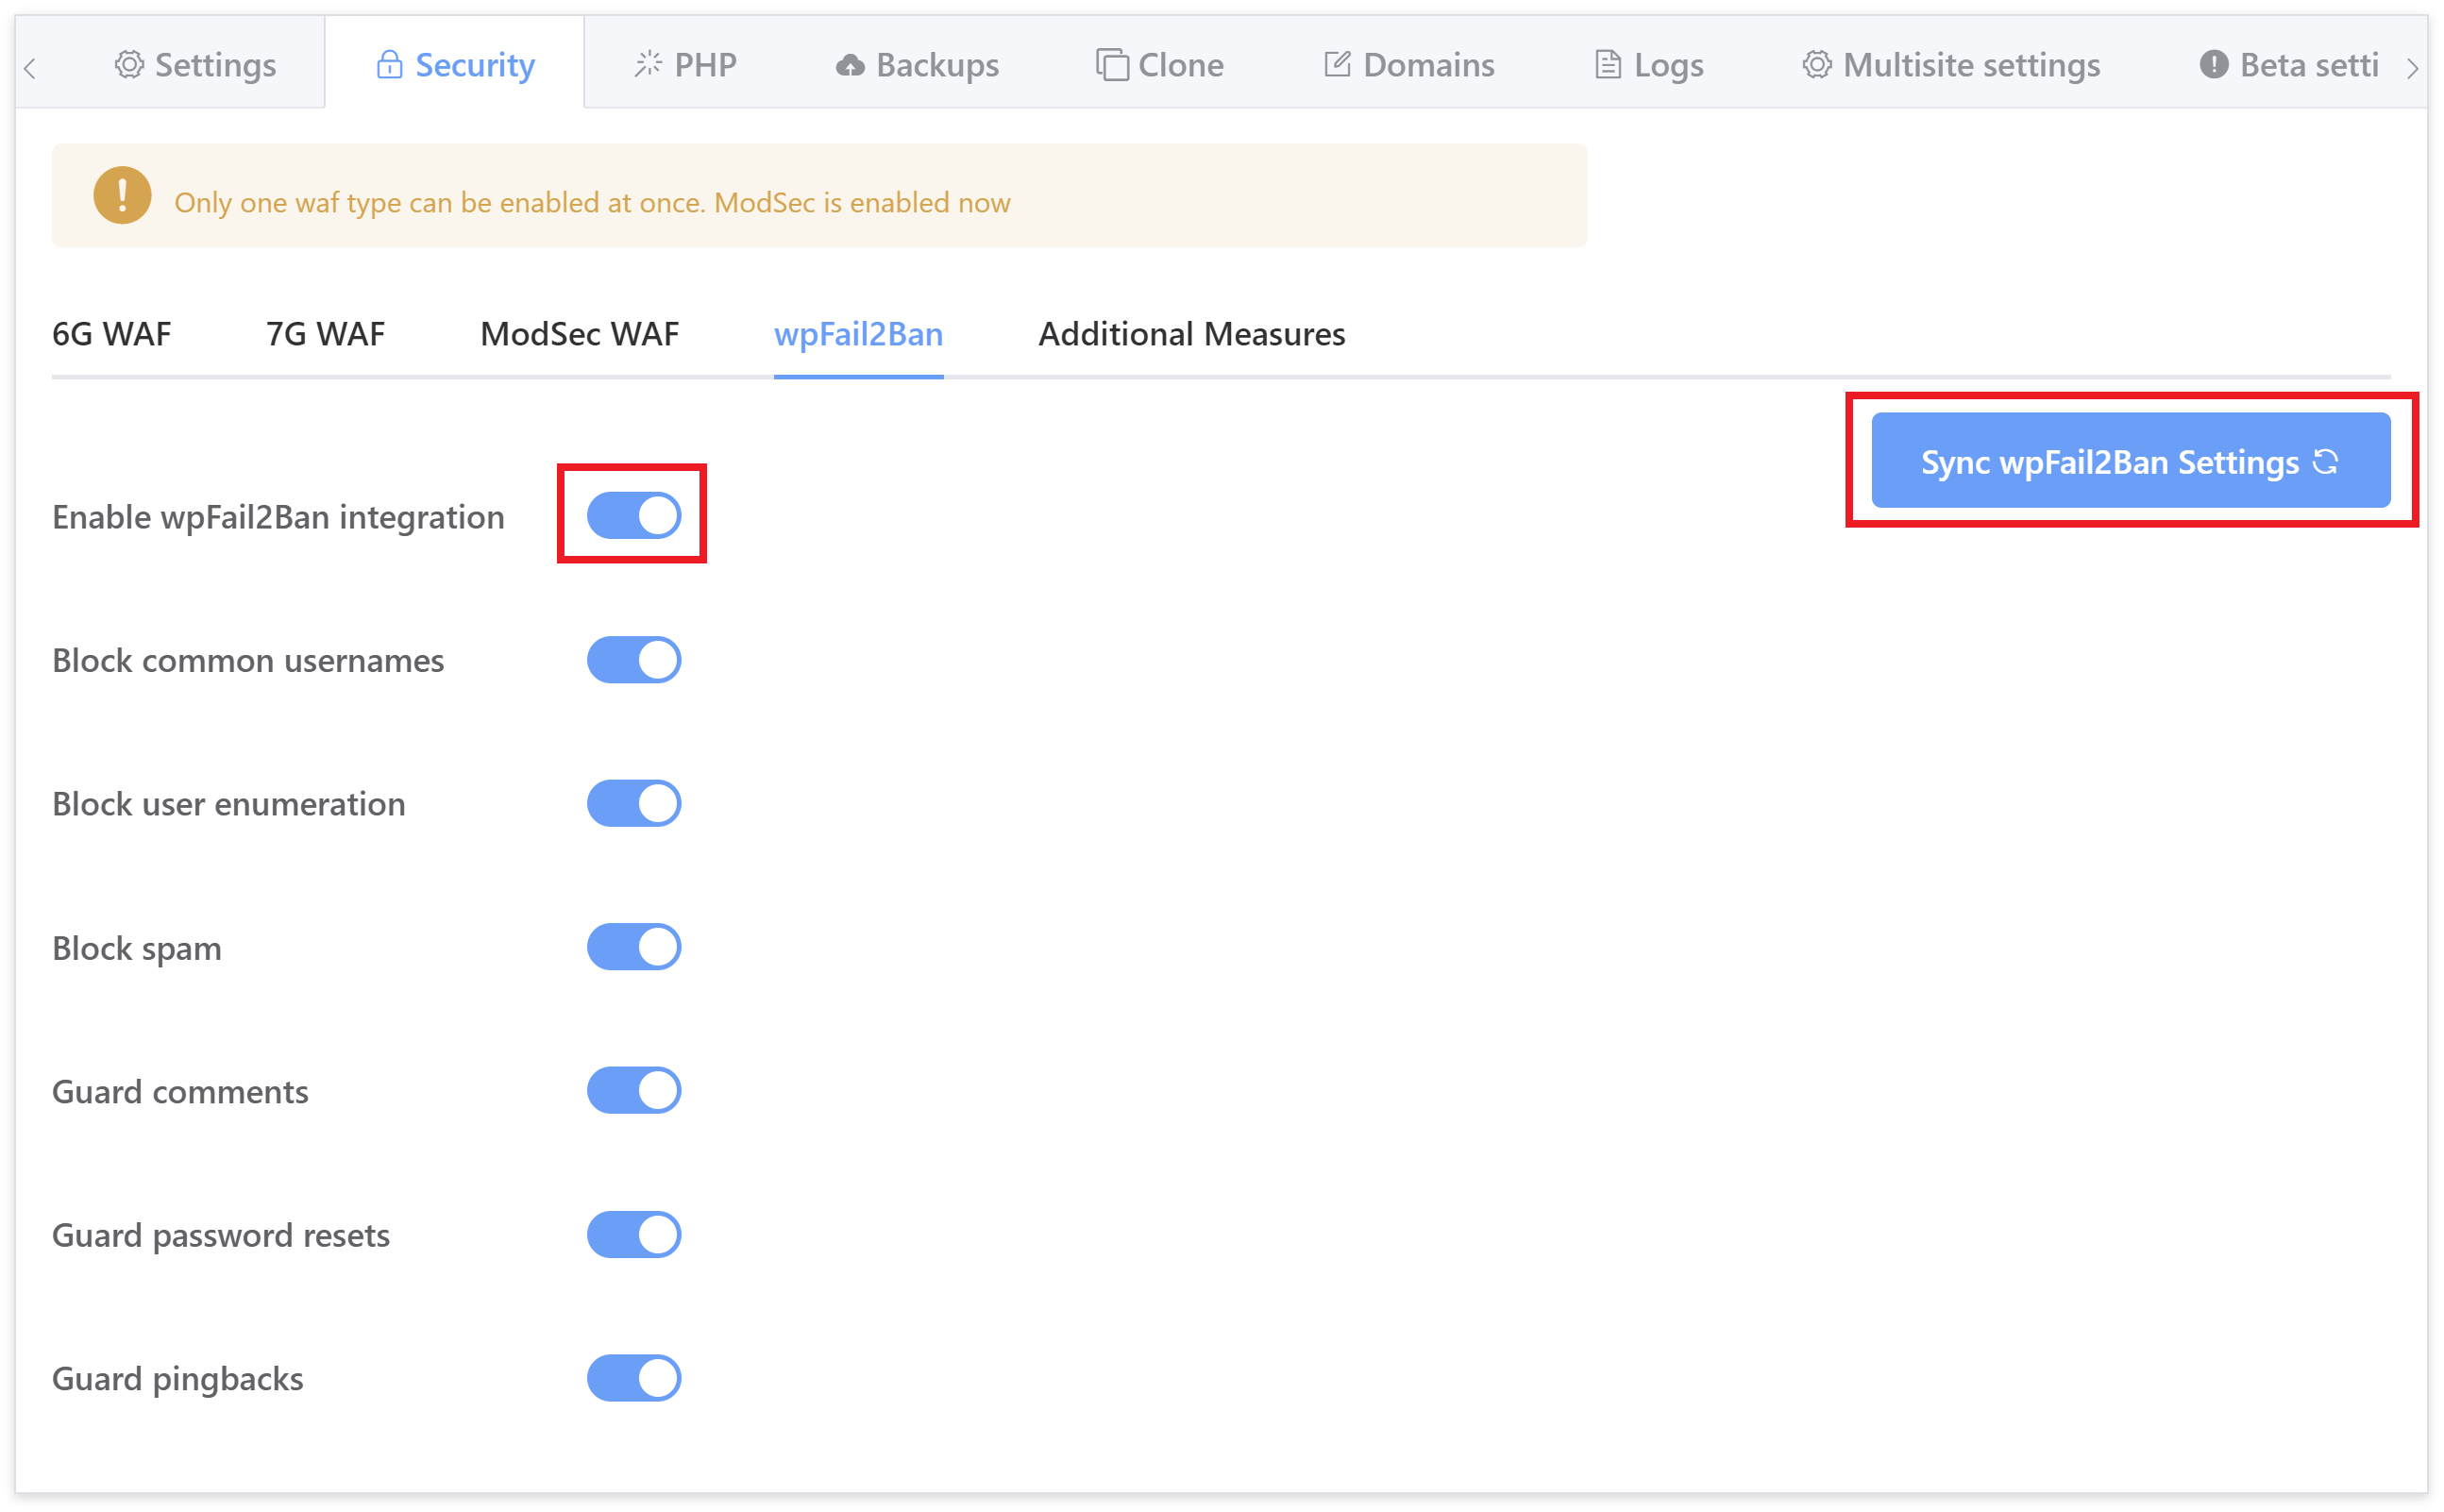Viewport: 2444px width, 1512px height.
Task: Open the Logs tab
Action: pyautogui.click(x=1649, y=65)
